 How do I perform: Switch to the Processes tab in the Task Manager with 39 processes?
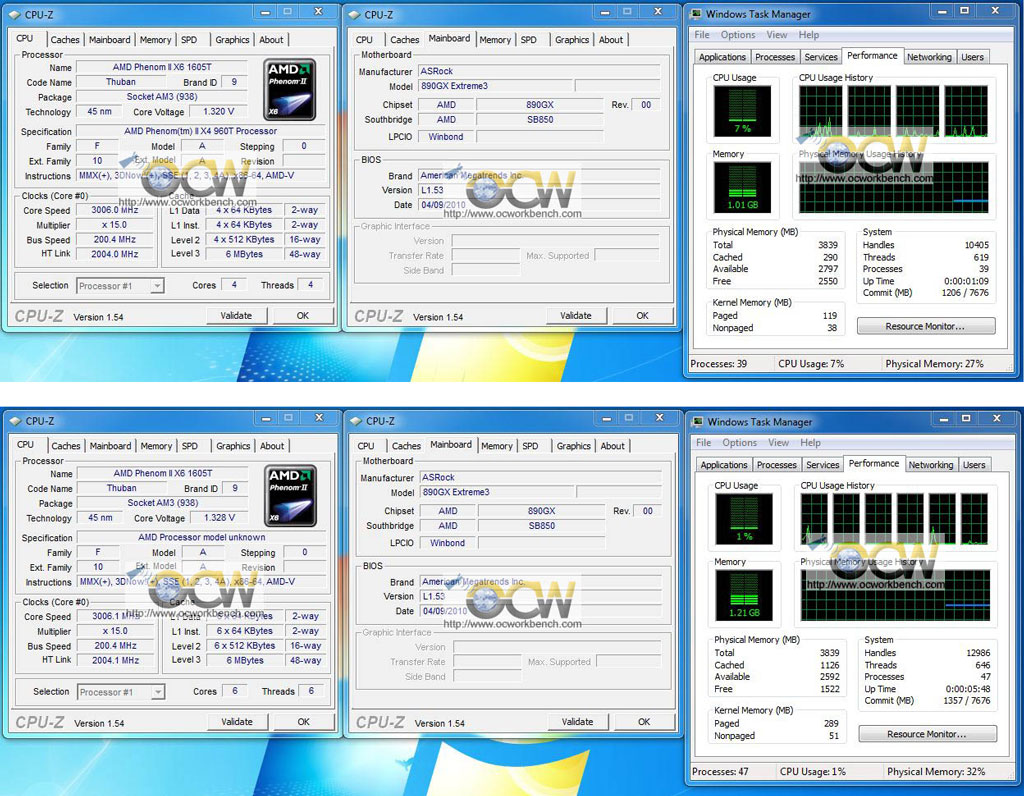[775, 57]
